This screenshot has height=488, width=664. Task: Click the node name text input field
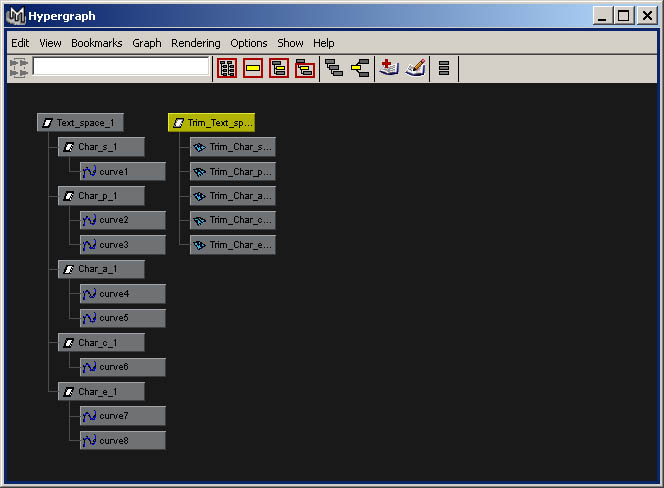(121, 67)
